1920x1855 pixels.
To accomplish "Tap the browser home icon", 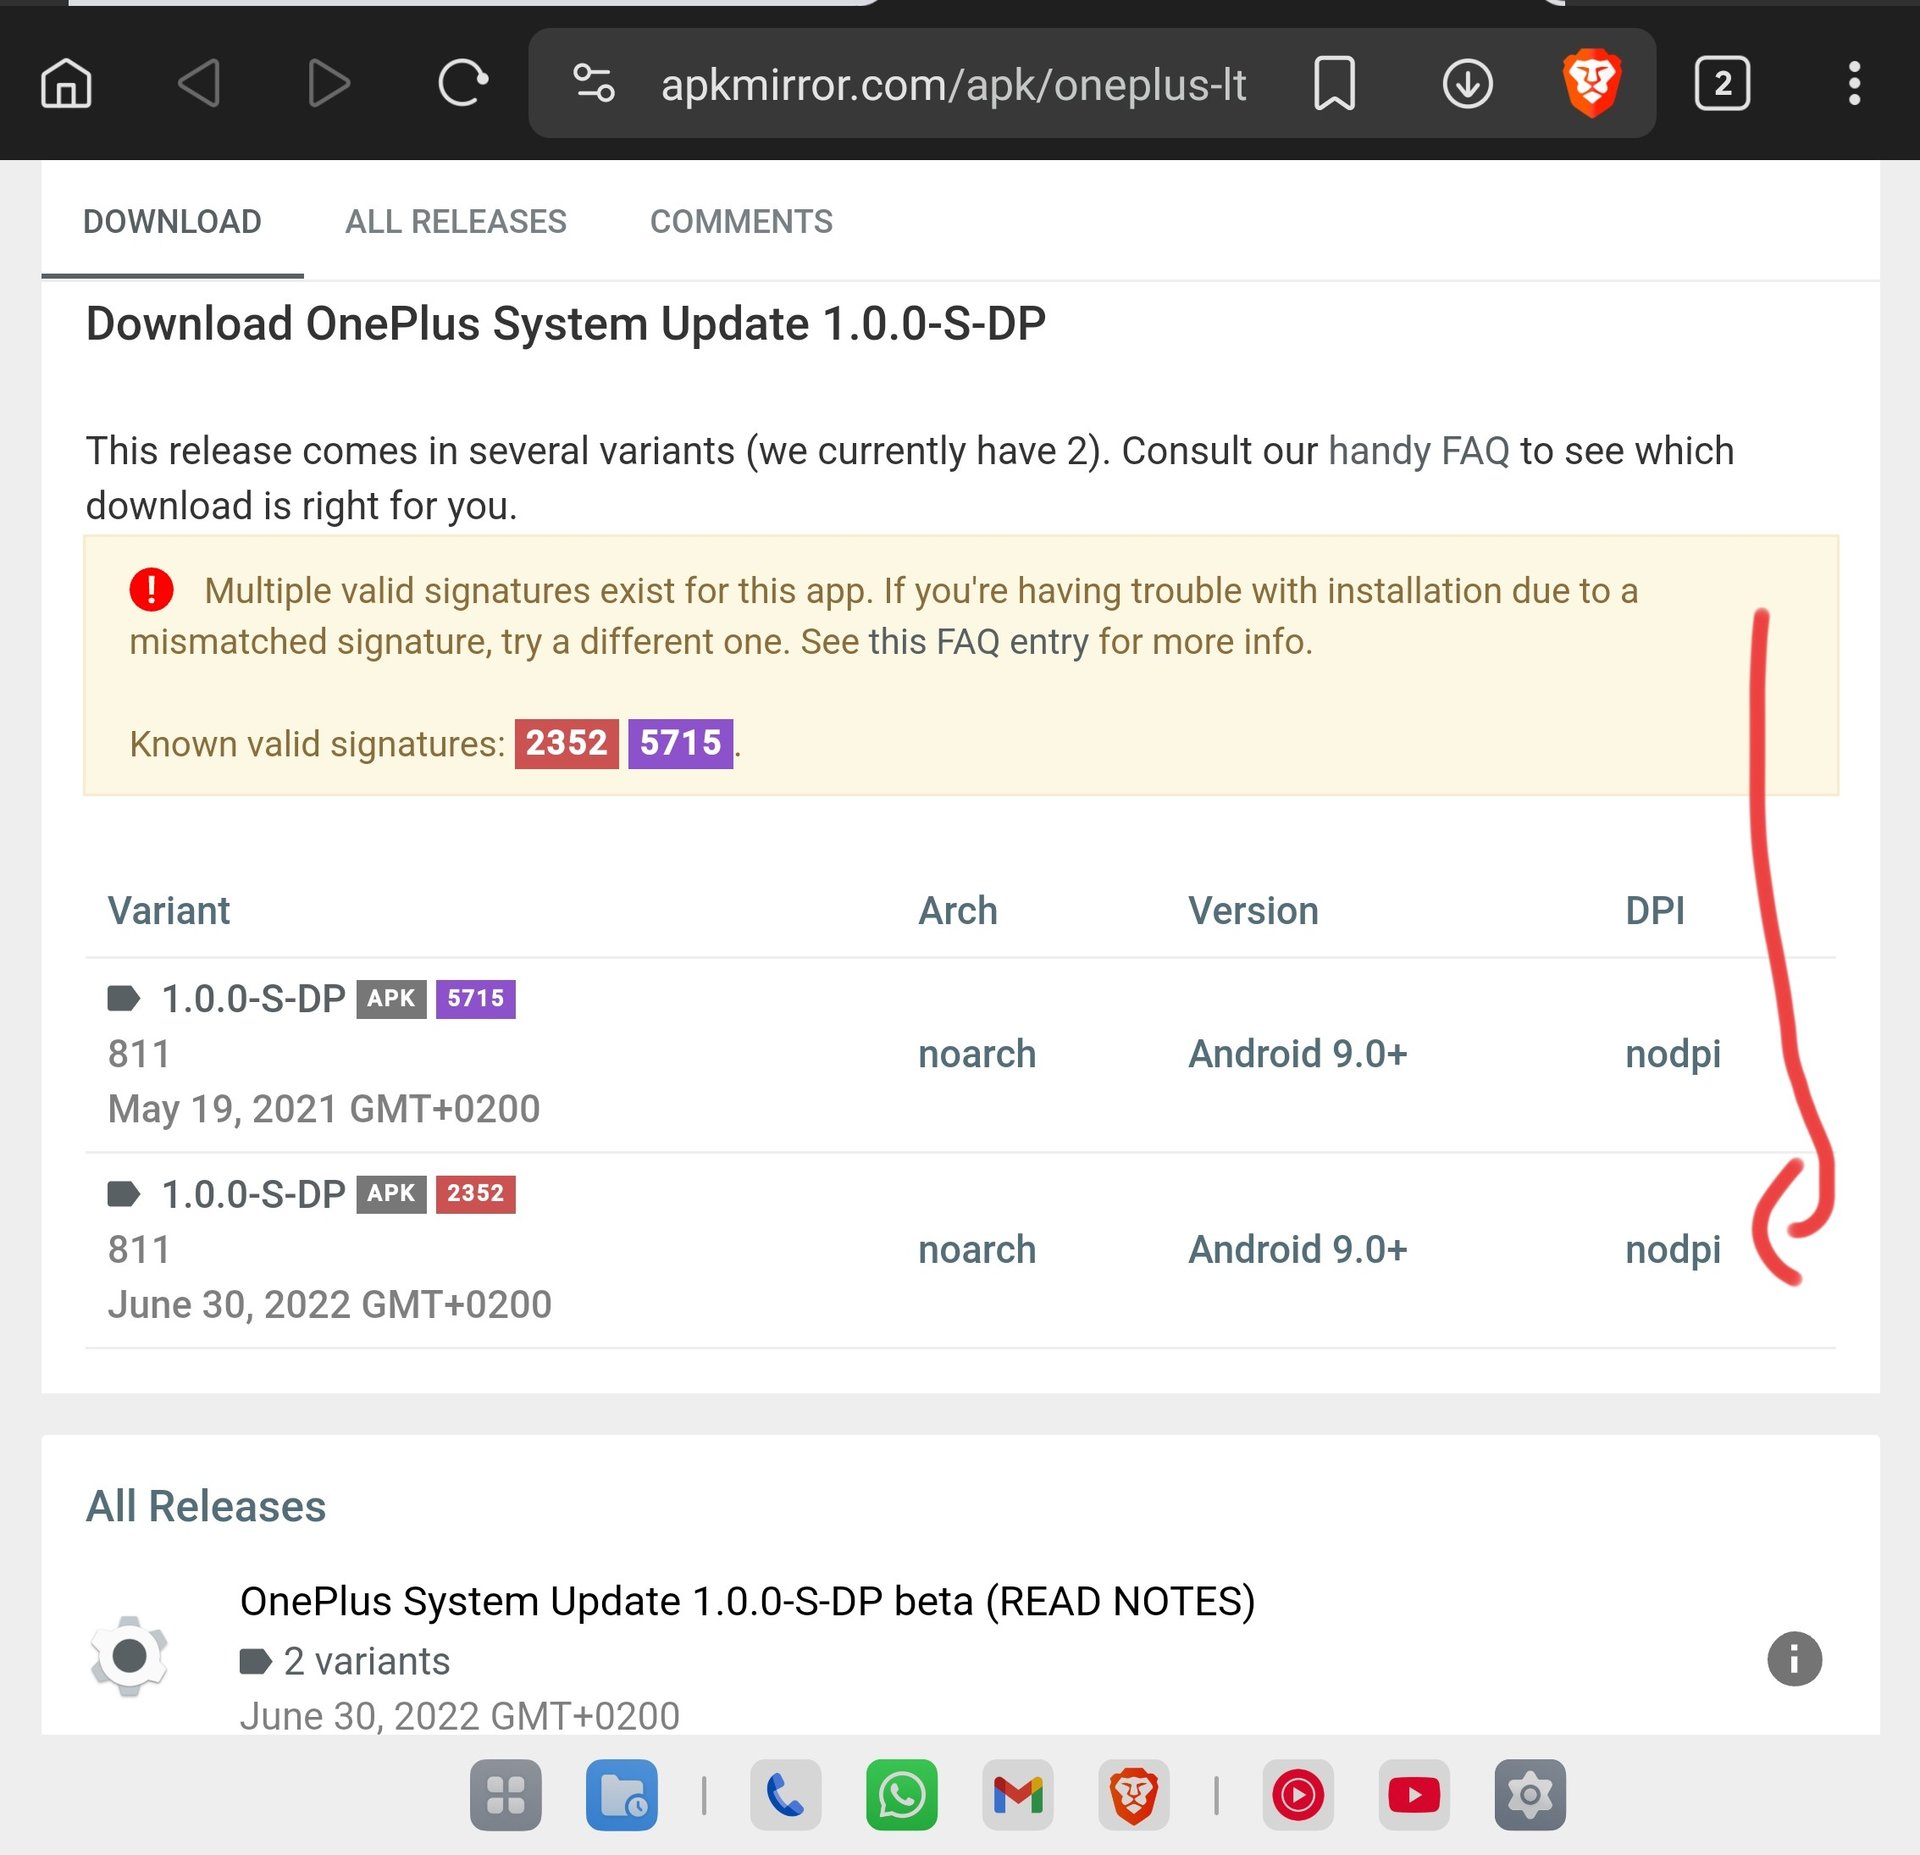I will tap(66, 83).
